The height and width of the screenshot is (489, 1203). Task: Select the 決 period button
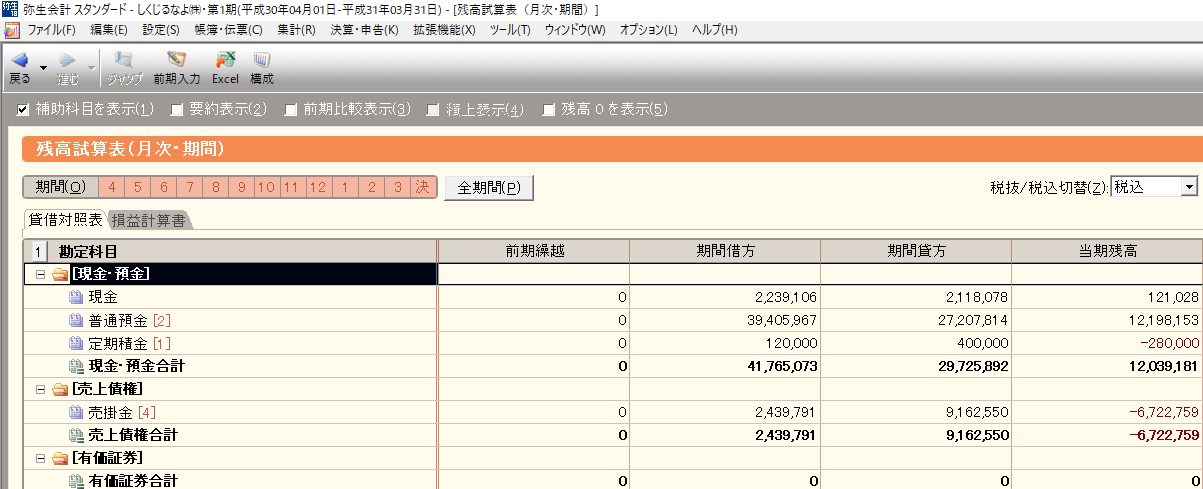tap(423, 187)
